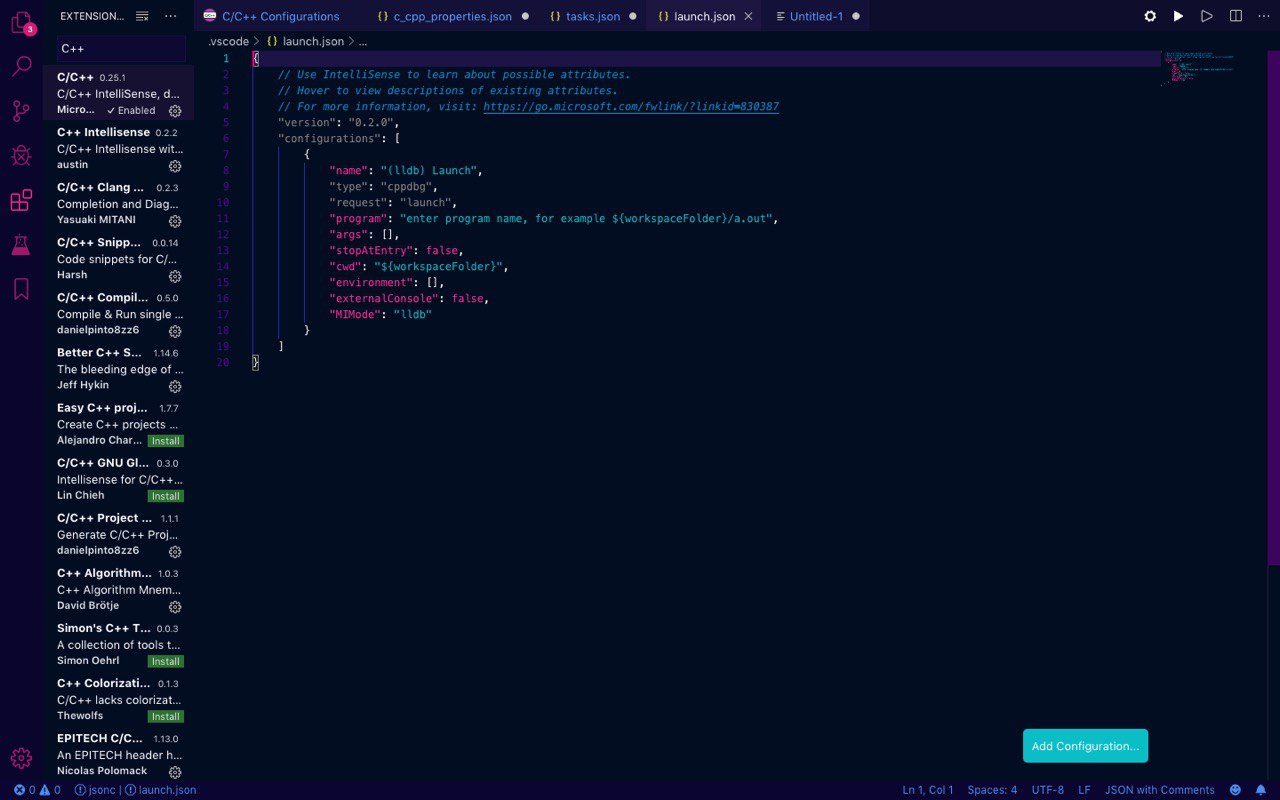Click the Enabled label on C/C++ extension
This screenshot has width=1280, height=800.
point(131,110)
